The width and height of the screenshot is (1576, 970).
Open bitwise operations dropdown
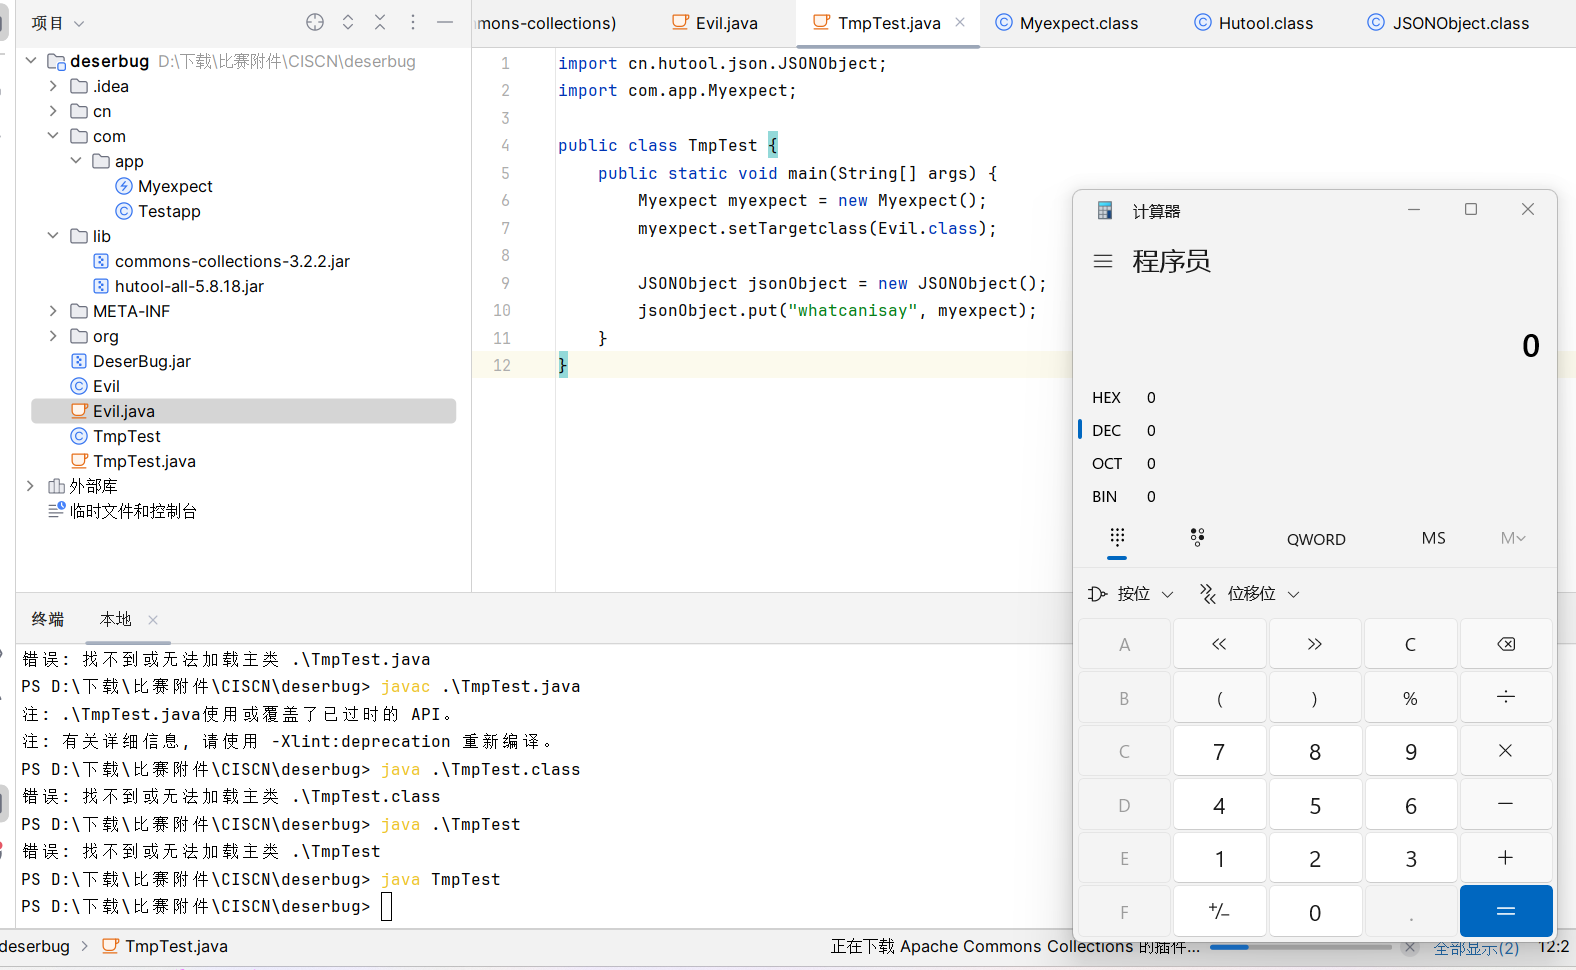tap(1131, 594)
